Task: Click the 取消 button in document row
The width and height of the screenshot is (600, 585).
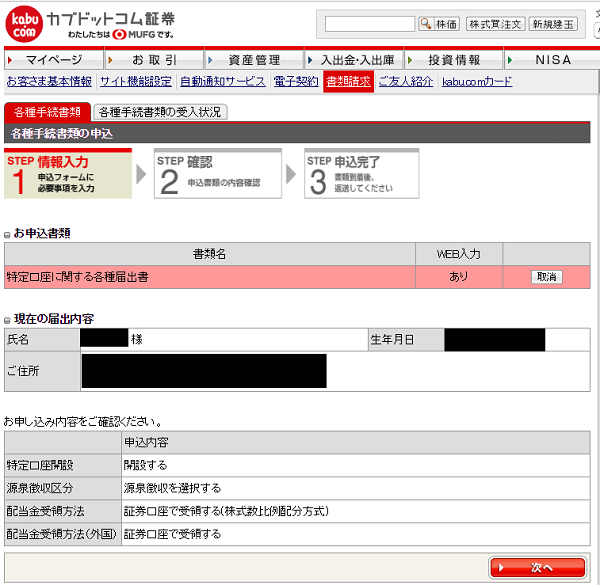Action: (x=546, y=277)
